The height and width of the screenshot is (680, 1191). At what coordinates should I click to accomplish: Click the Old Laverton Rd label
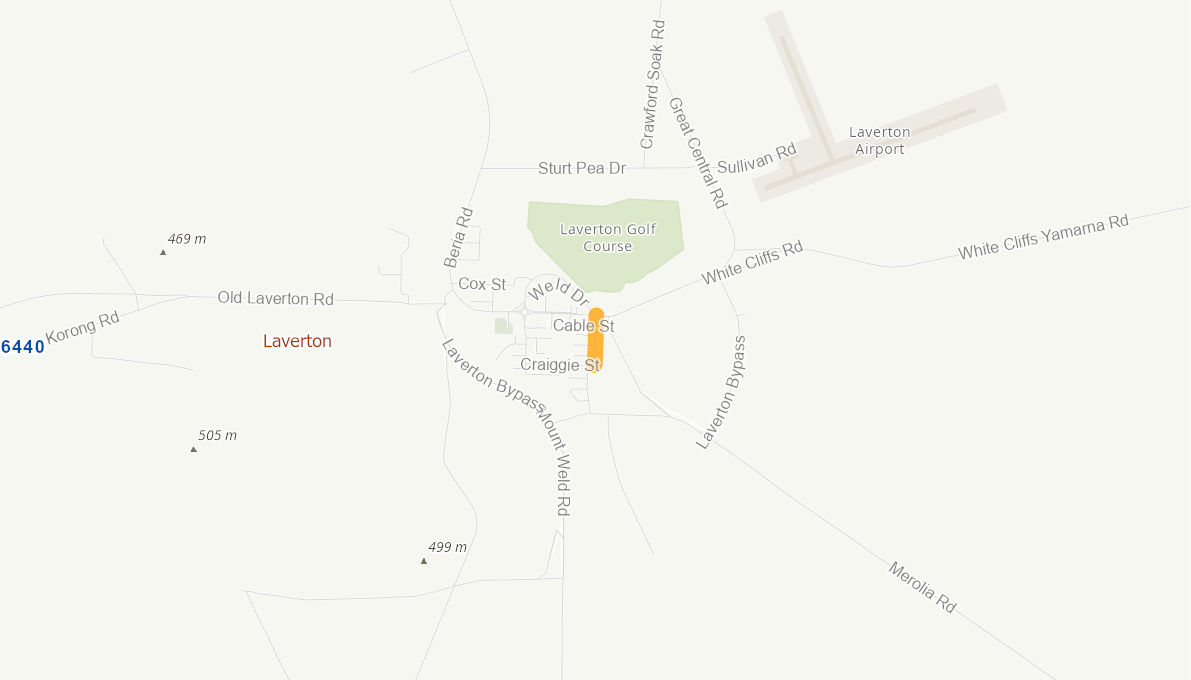pos(276,298)
